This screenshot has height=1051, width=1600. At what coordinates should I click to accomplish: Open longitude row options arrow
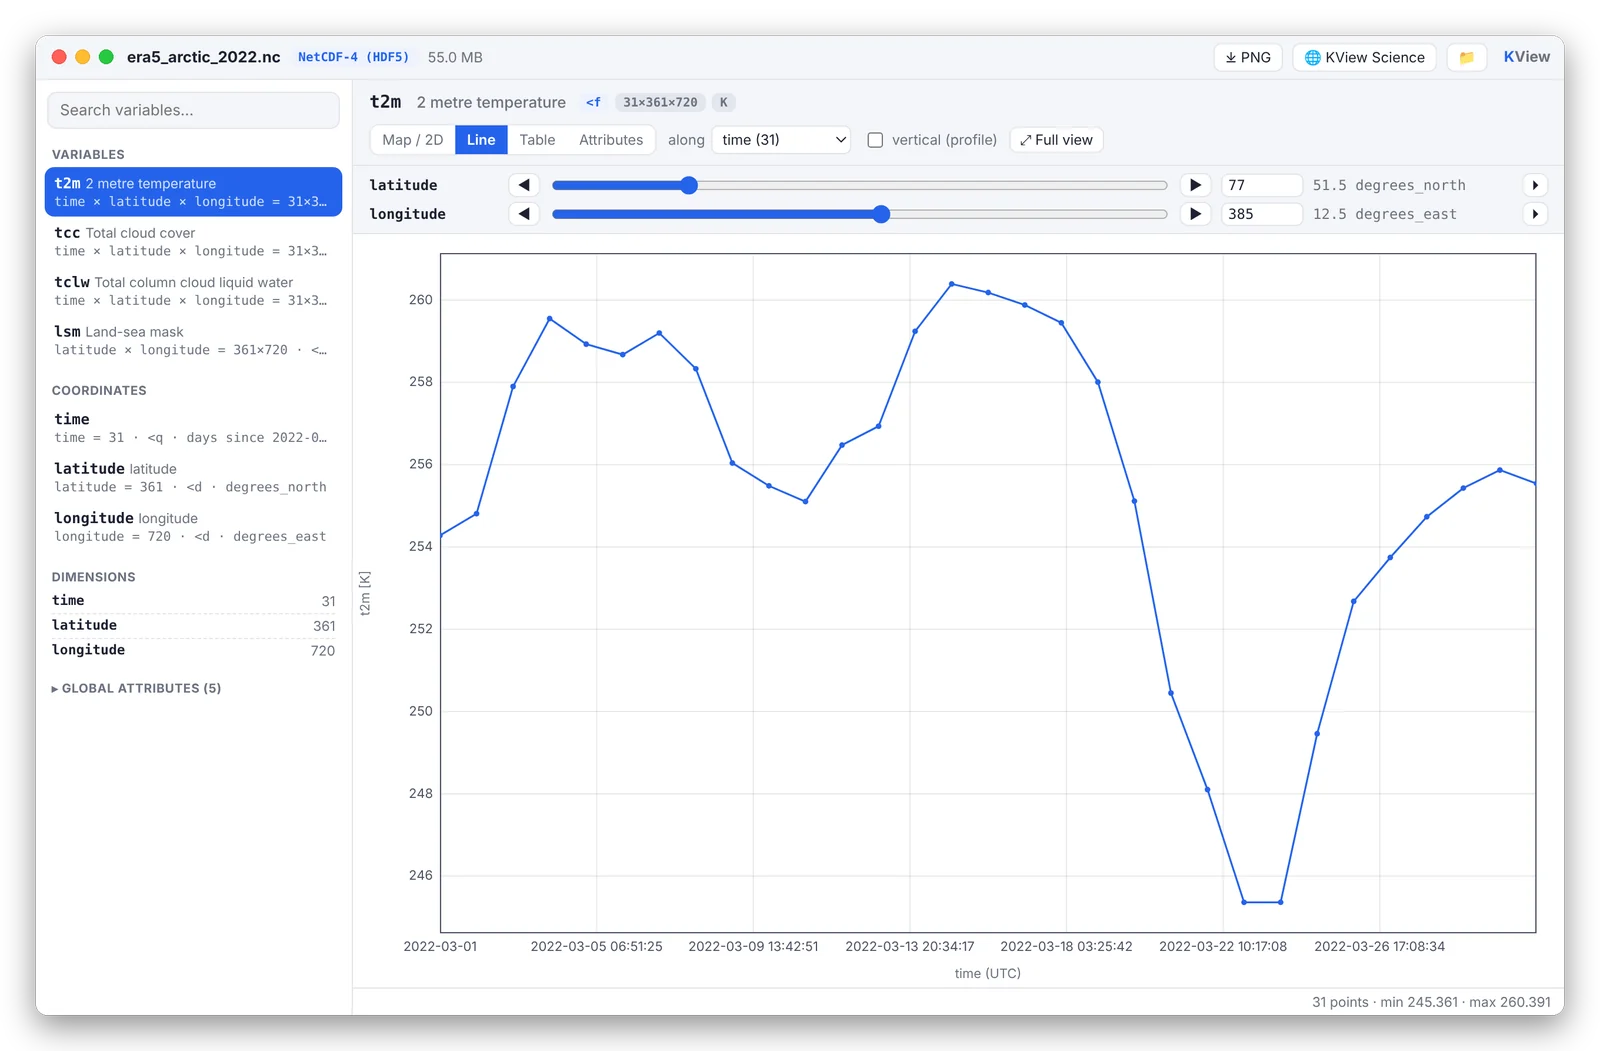pyautogui.click(x=1535, y=214)
